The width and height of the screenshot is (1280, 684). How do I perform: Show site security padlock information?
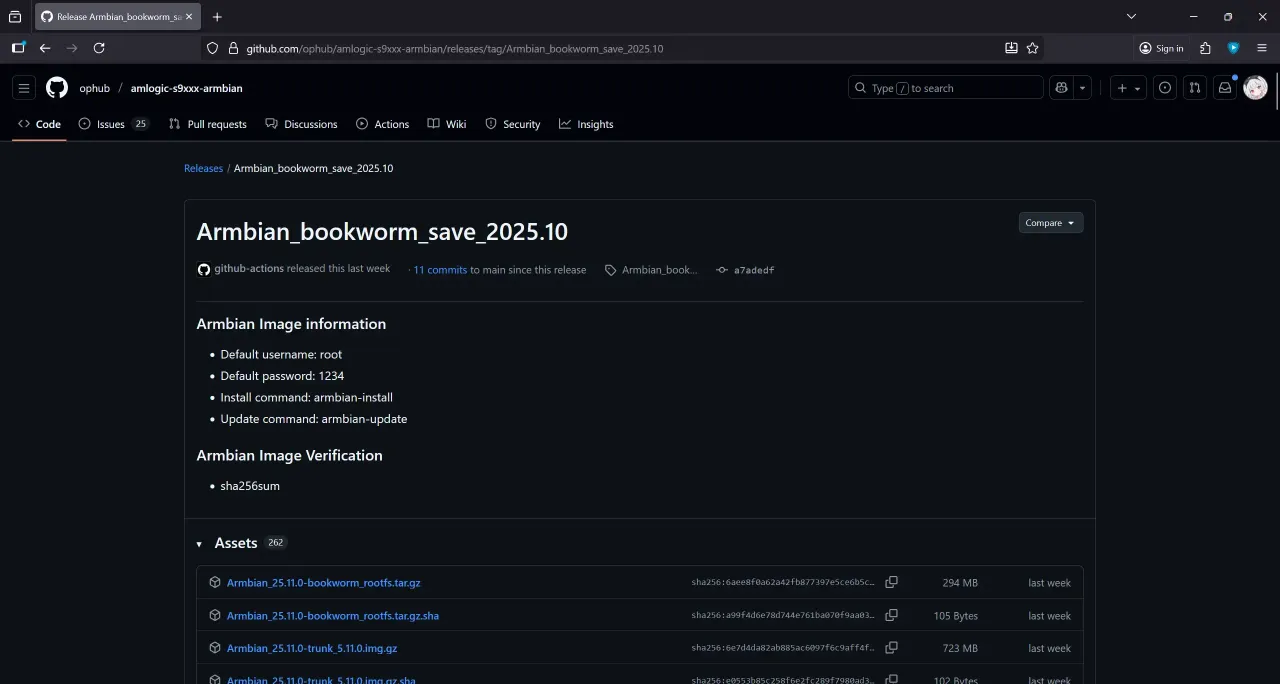pos(234,48)
